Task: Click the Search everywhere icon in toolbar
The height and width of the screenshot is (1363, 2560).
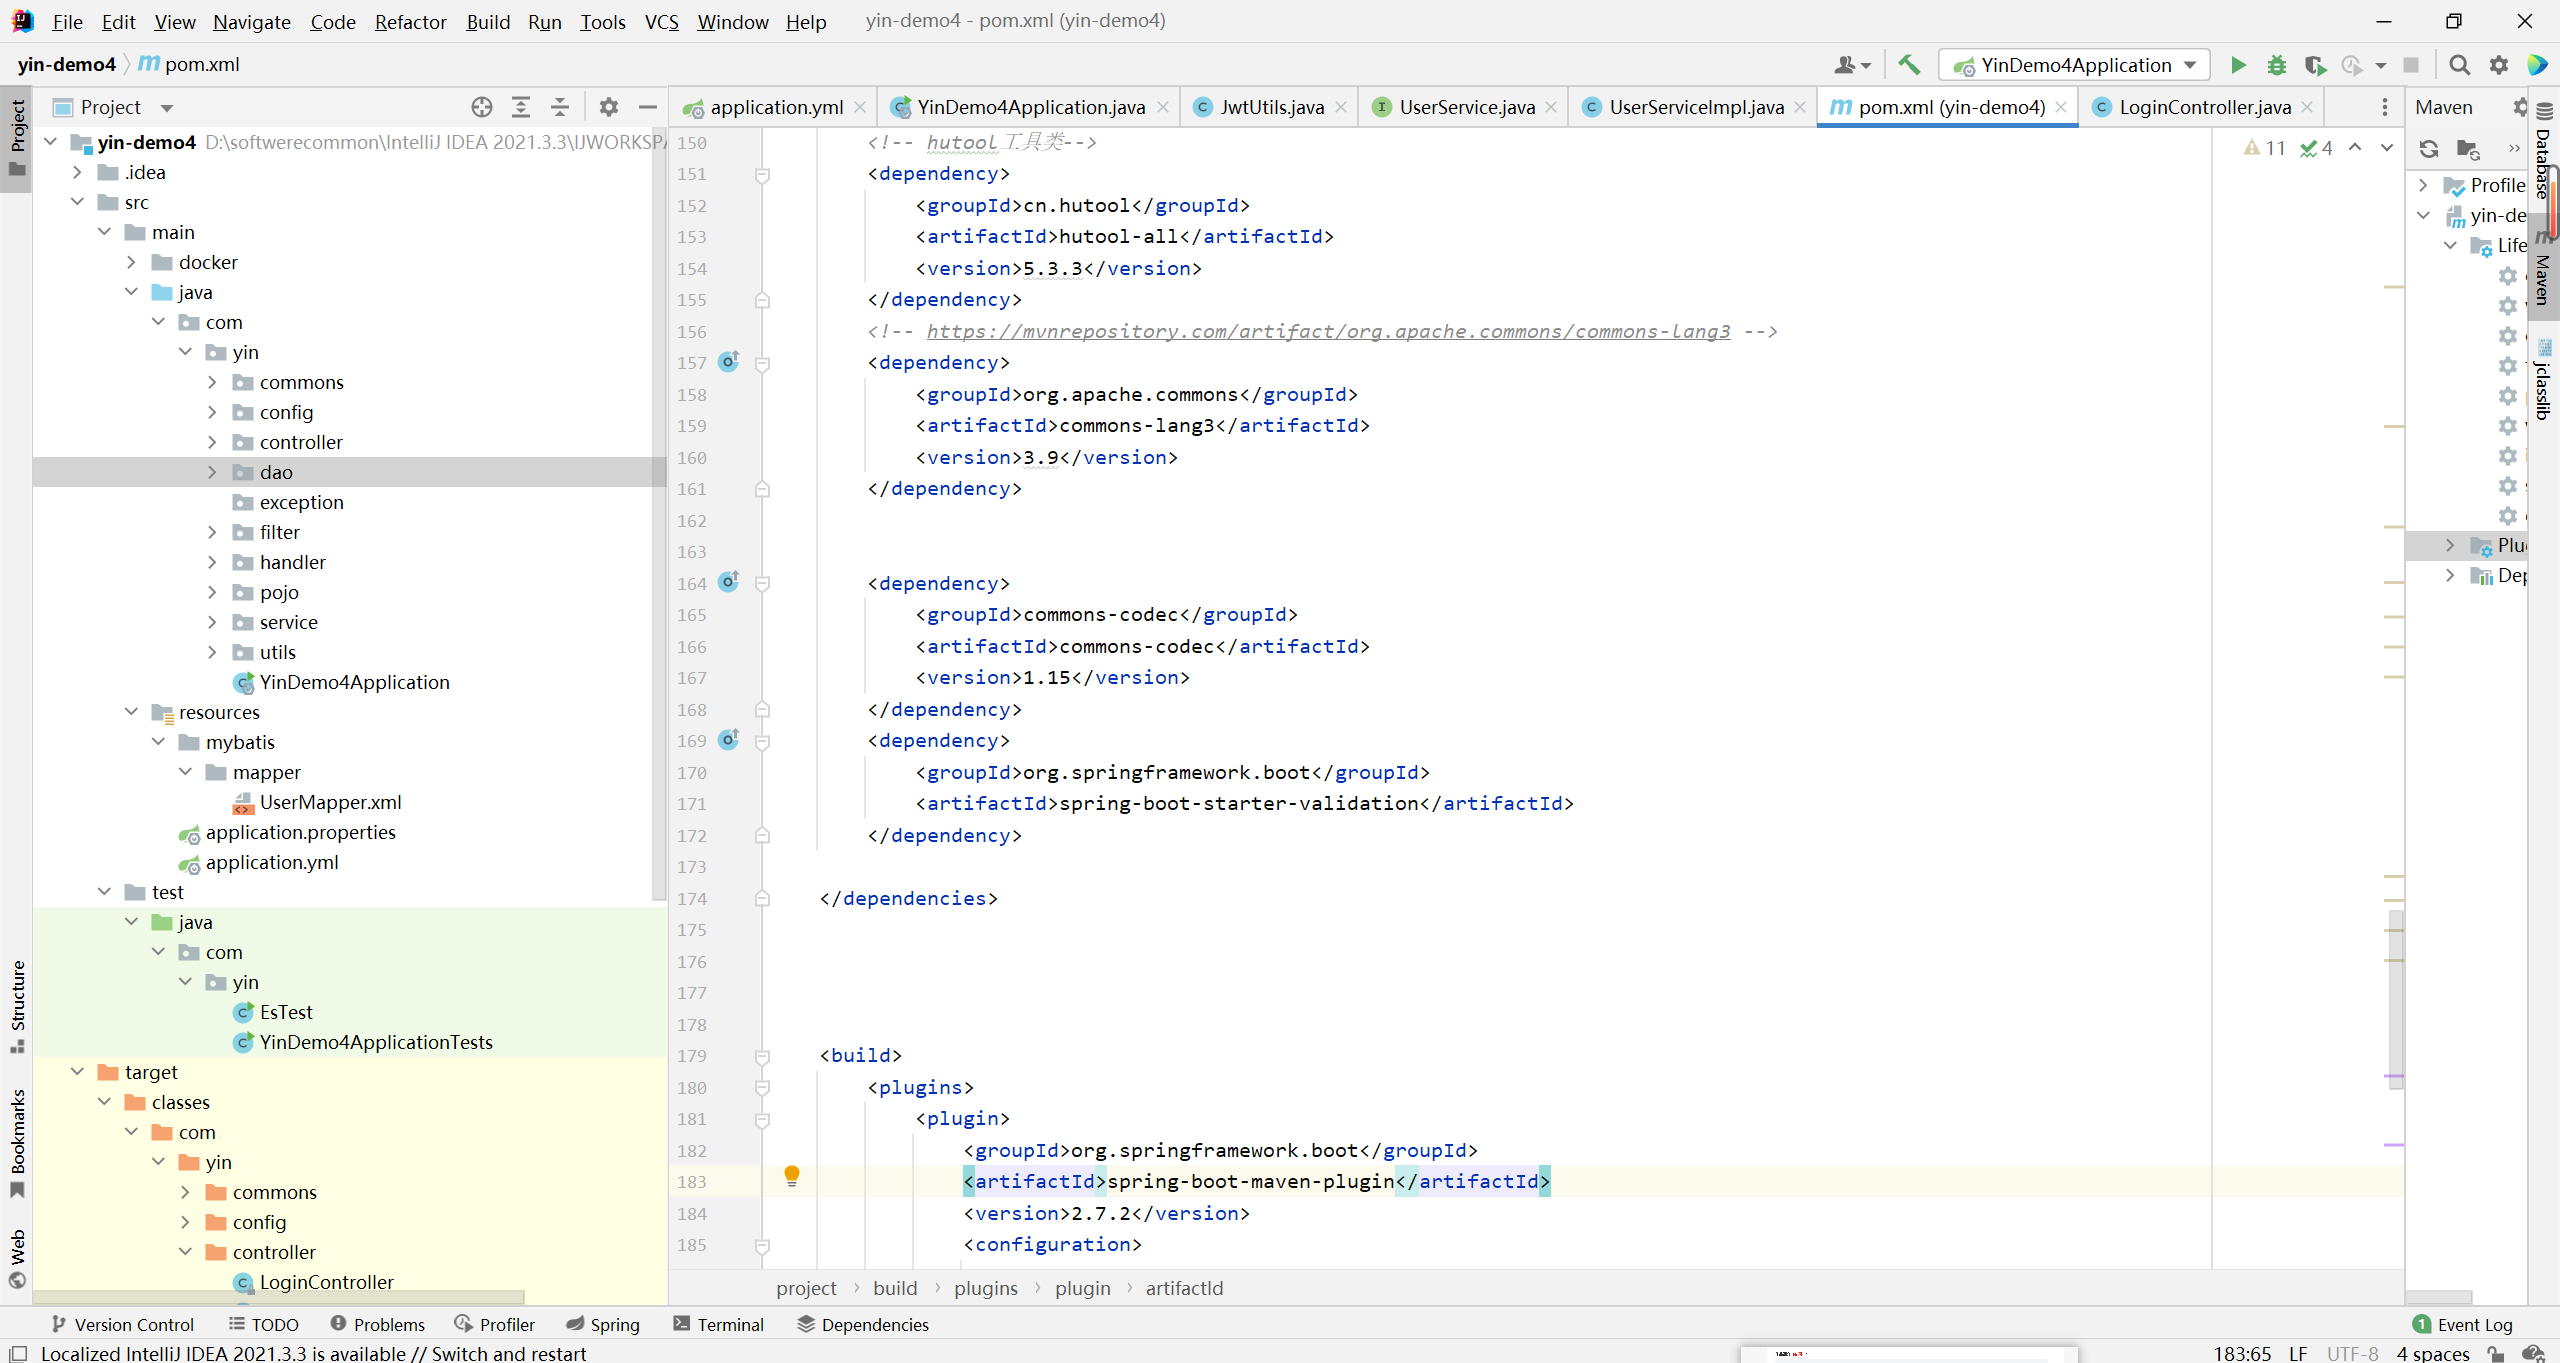Action: coord(2458,64)
